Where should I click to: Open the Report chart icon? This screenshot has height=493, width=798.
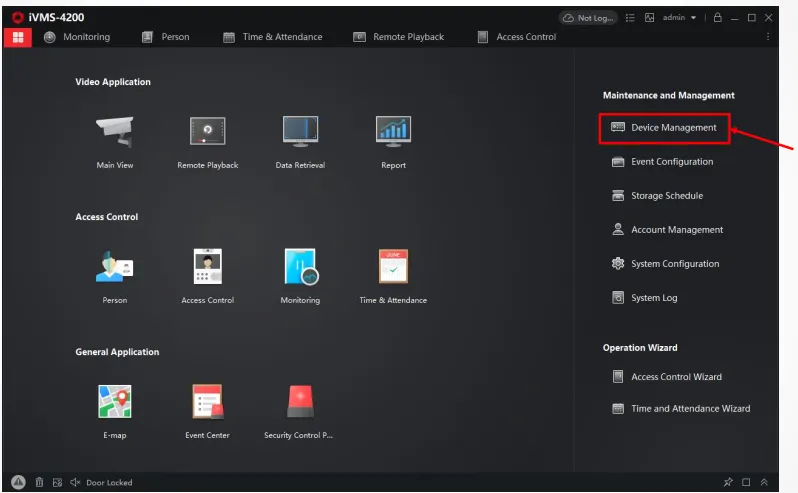coord(393,132)
